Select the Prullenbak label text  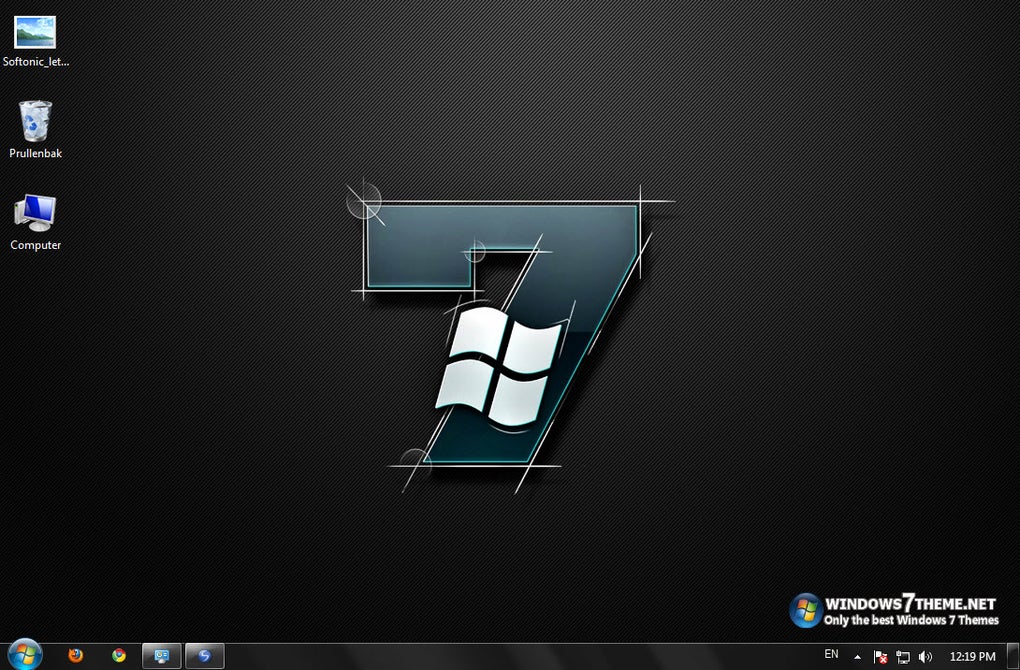36,154
